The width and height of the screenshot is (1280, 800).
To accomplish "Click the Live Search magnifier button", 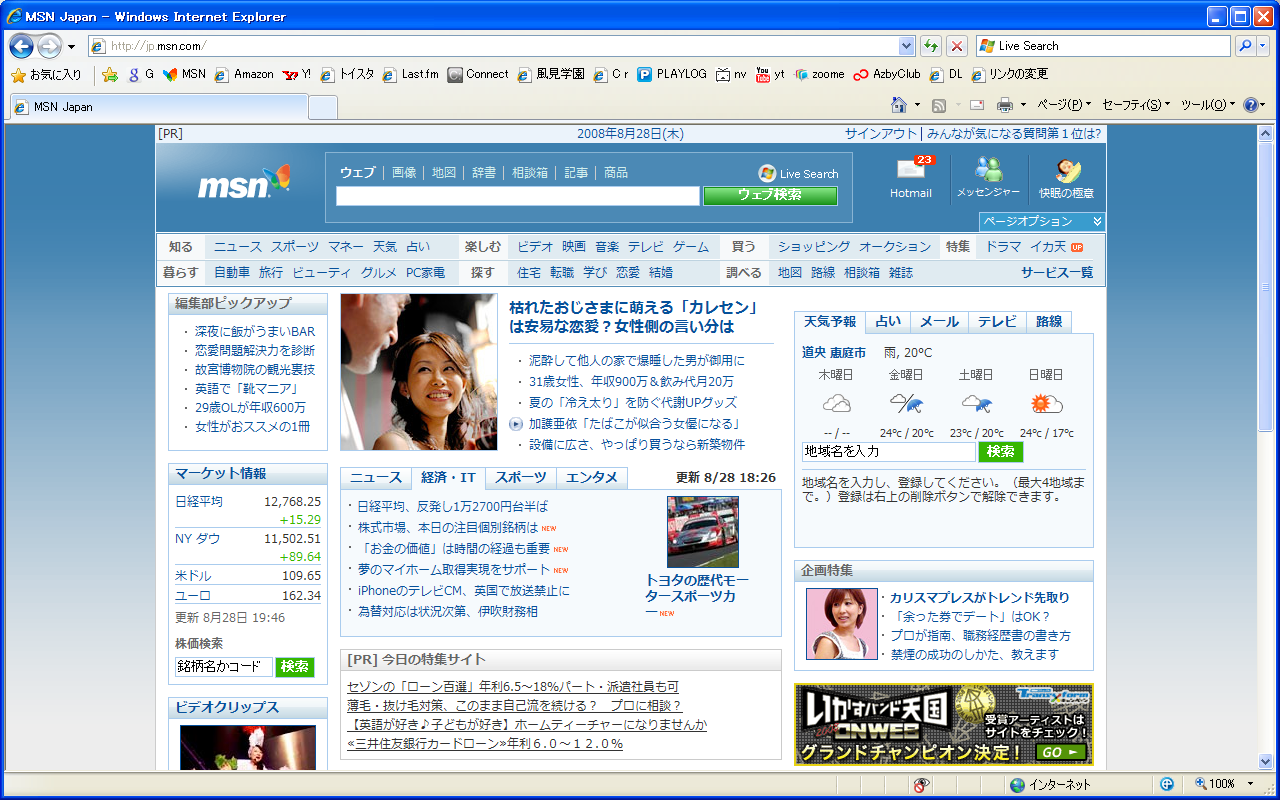I will 1245,46.
